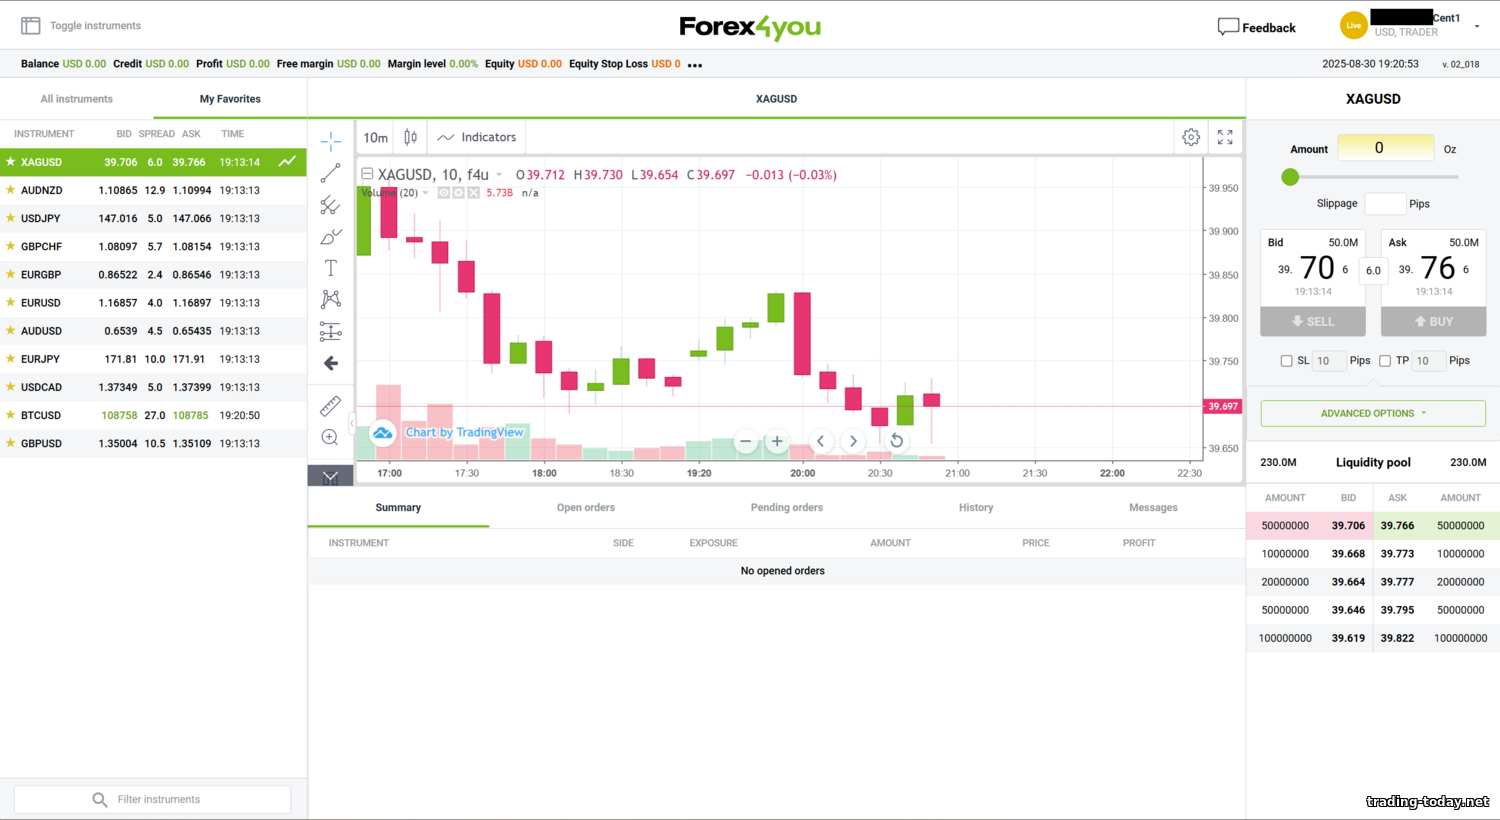Reset chart view with the reset arrow
1500x820 pixels.
897,441
